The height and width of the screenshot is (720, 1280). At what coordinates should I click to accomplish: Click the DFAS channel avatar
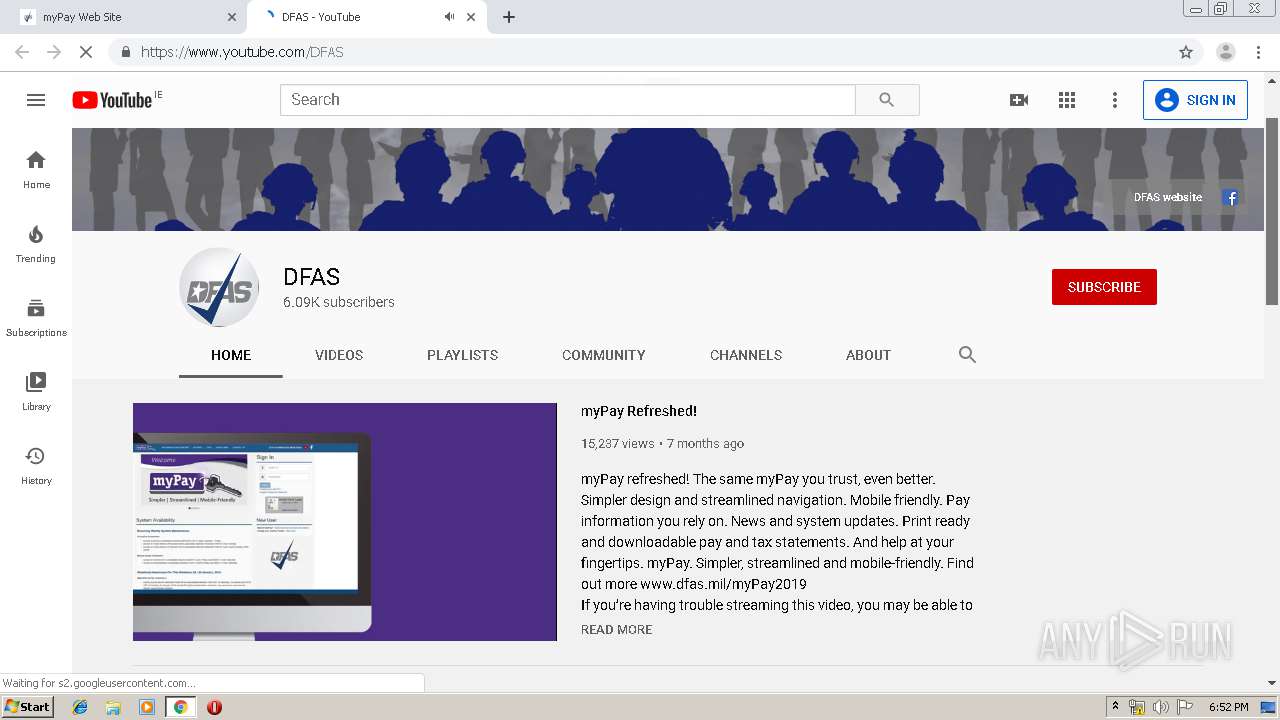(219, 287)
